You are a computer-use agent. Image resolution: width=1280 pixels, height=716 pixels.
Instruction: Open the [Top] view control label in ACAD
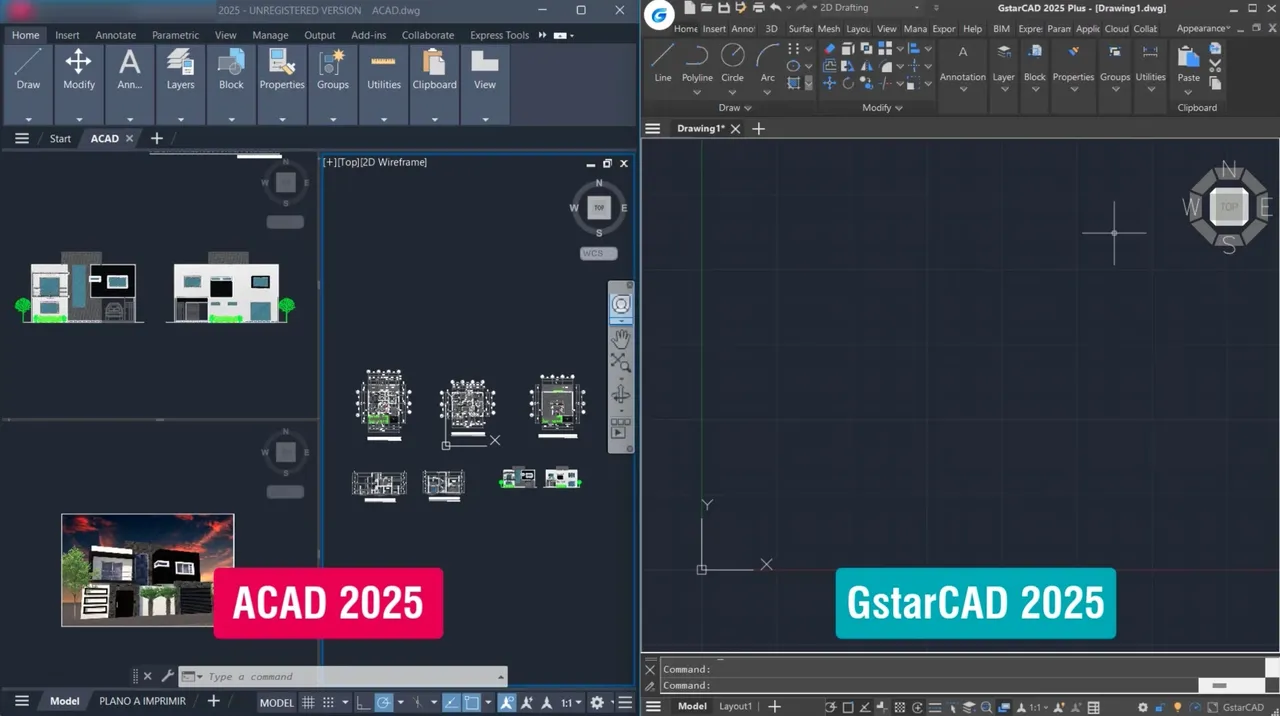pos(349,162)
